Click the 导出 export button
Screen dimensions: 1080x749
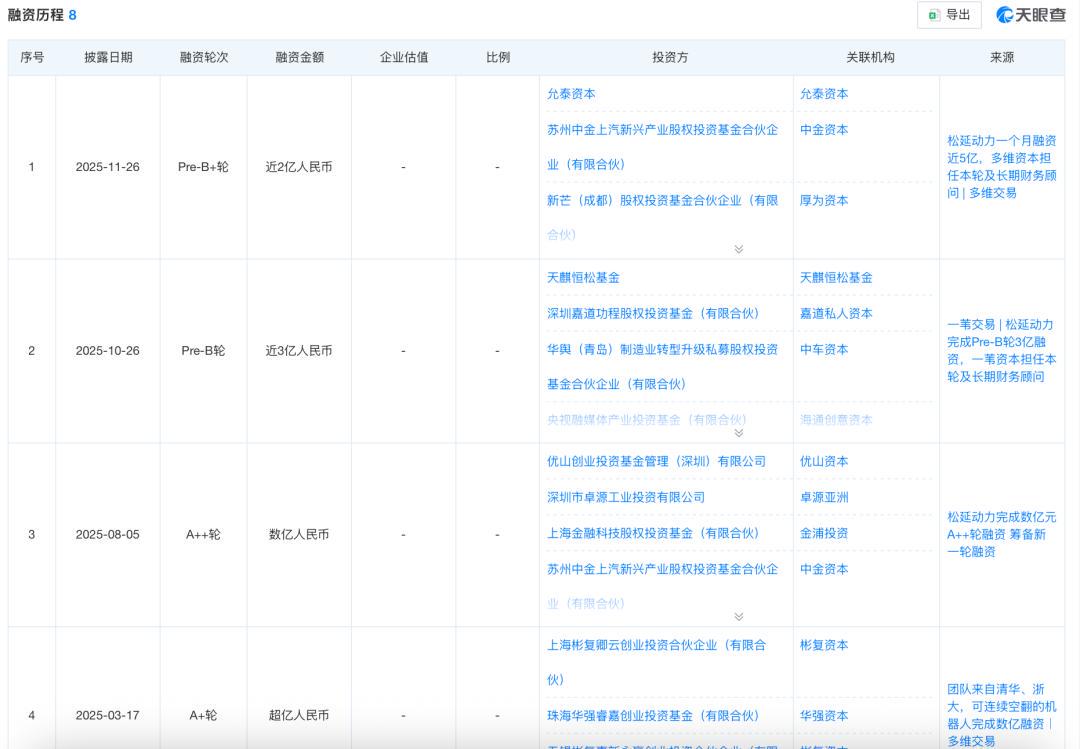point(948,15)
